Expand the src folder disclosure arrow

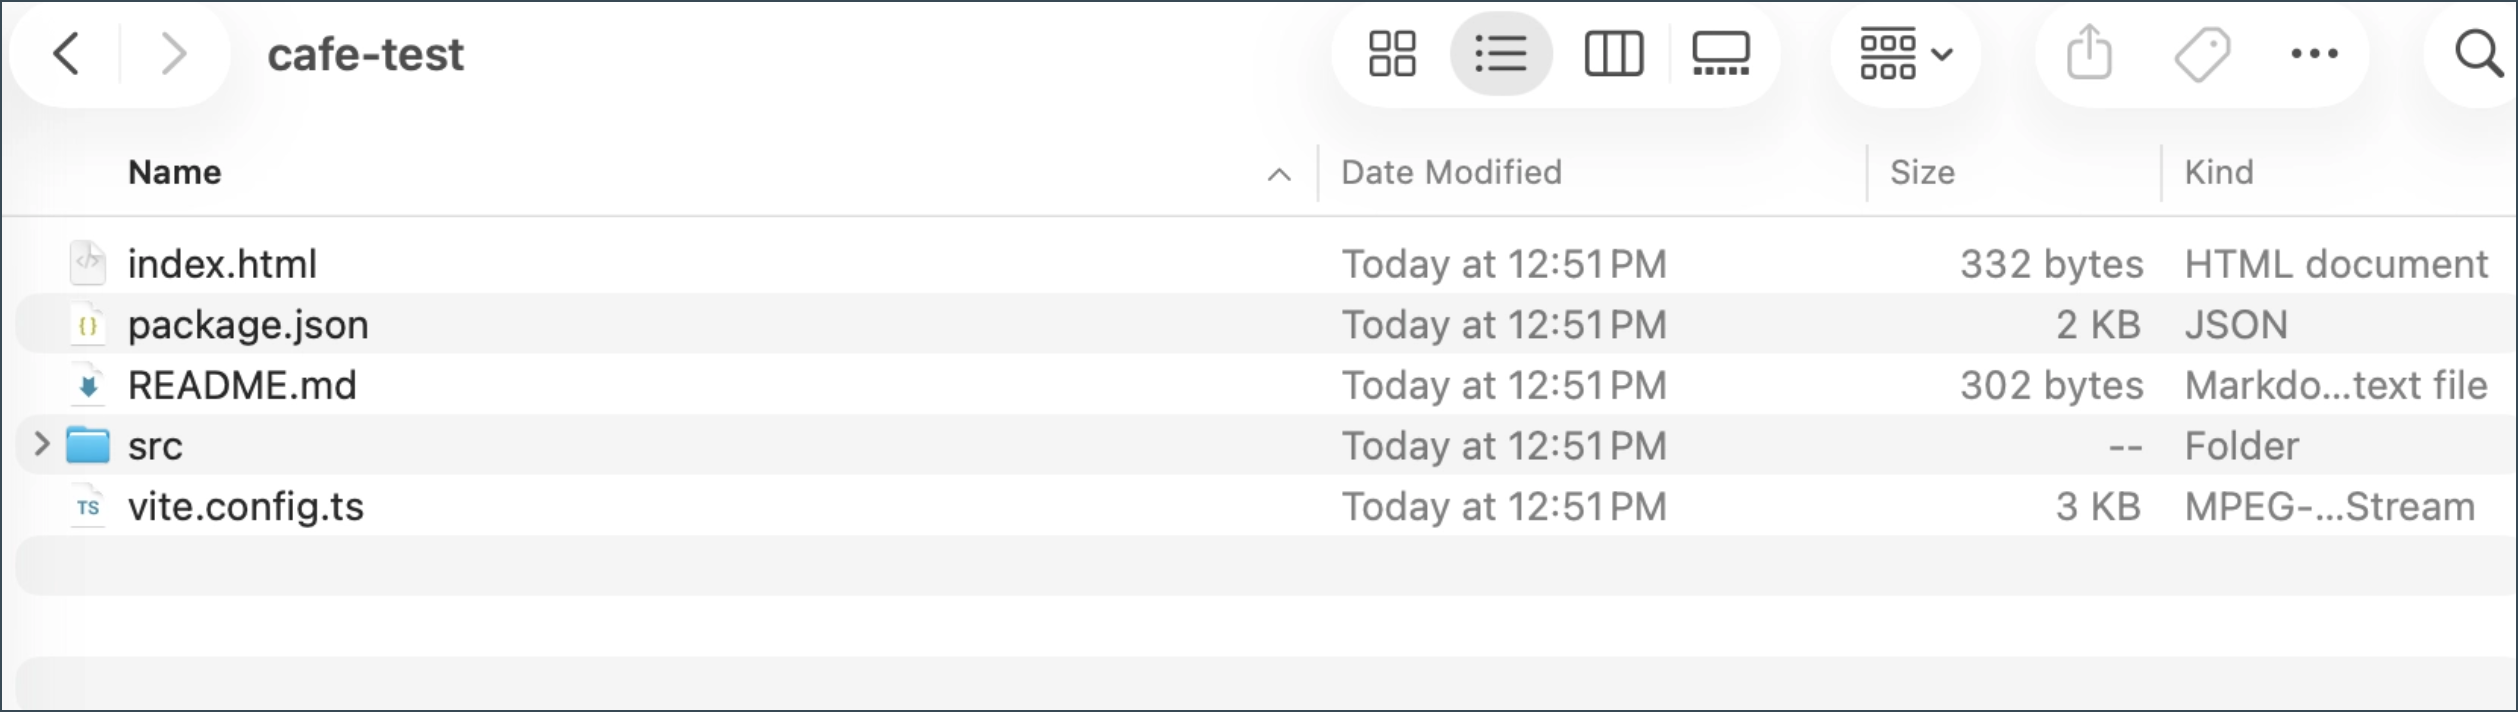[41, 445]
